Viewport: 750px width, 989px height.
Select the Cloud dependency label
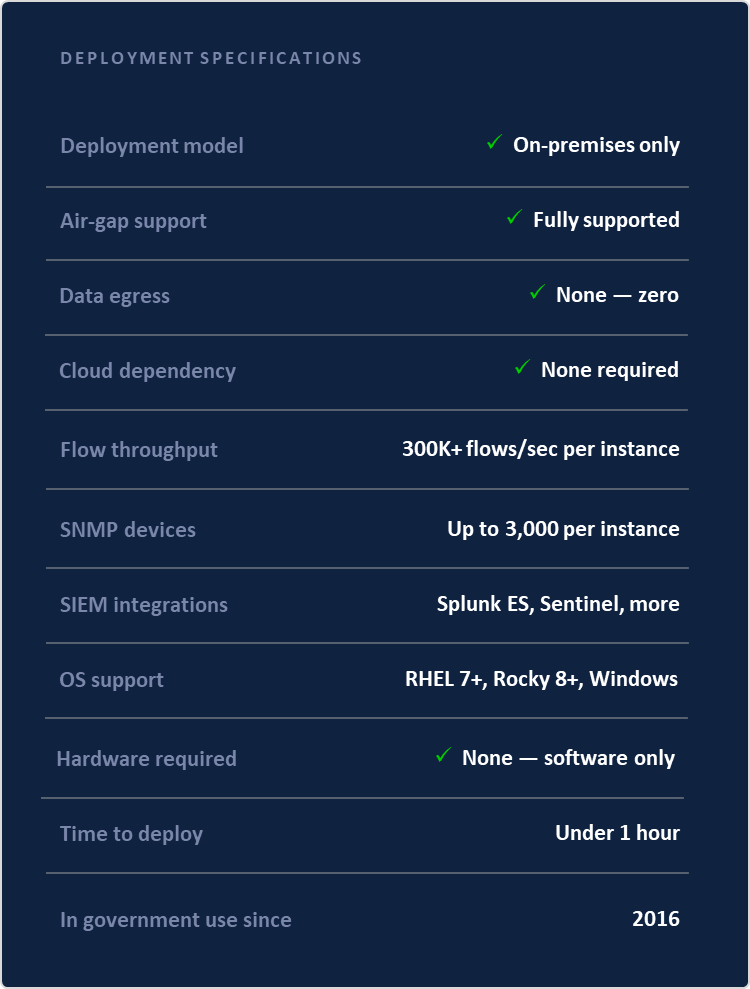click(x=147, y=371)
